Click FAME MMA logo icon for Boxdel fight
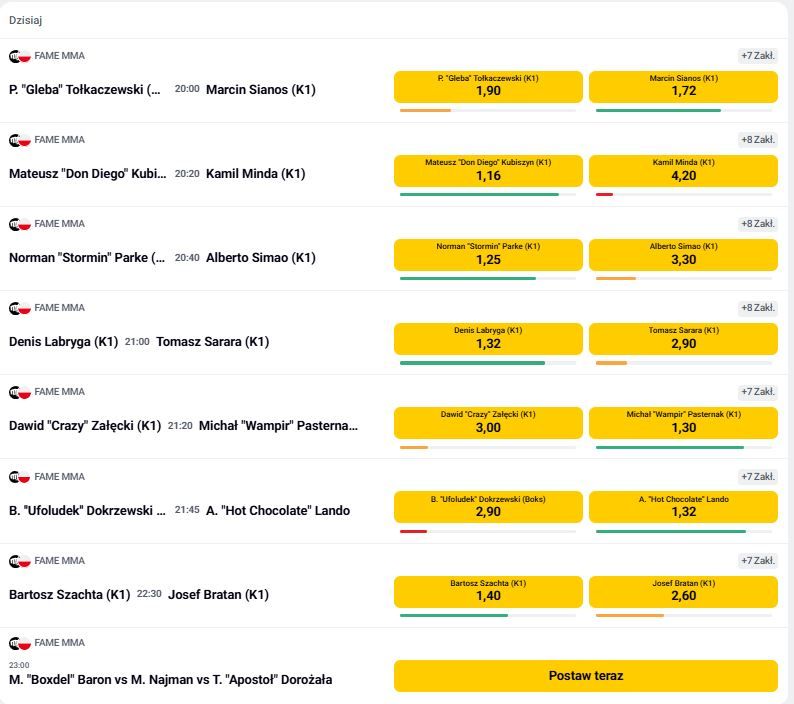Image resolution: width=794 pixels, height=704 pixels. tap(19, 643)
